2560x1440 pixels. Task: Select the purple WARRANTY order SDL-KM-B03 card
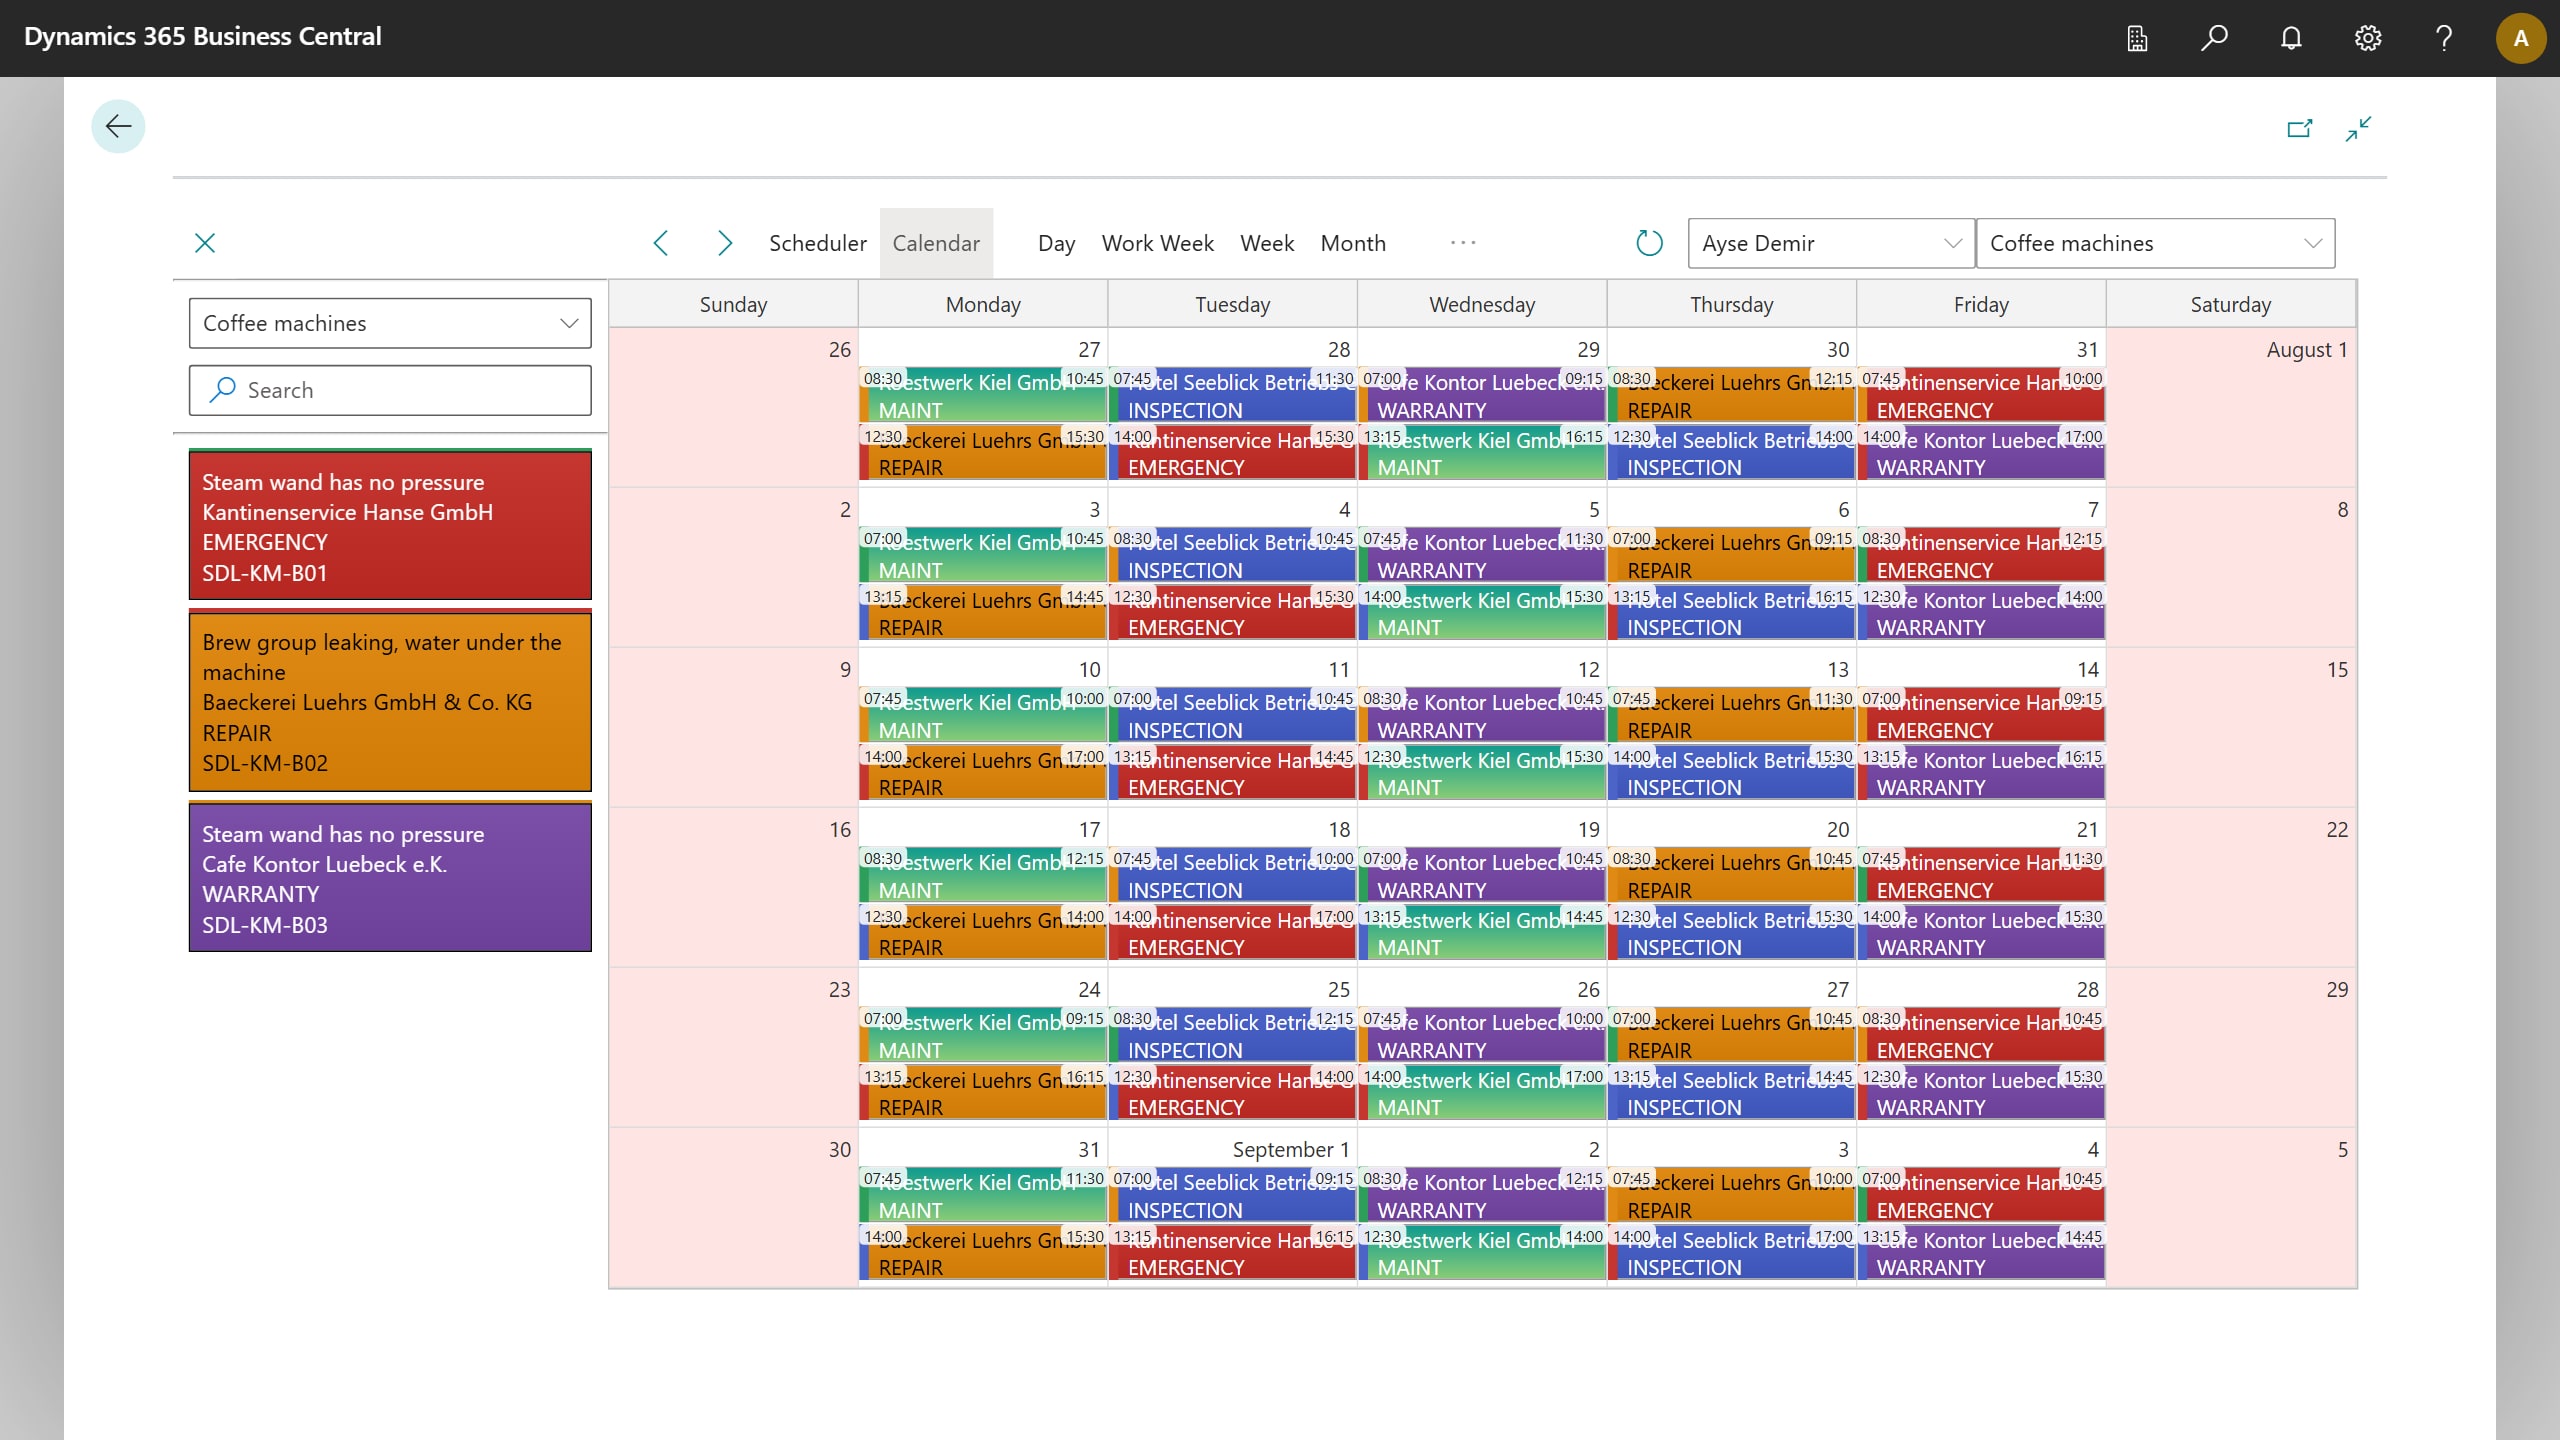pyautogui.click(x=390, y=877)
